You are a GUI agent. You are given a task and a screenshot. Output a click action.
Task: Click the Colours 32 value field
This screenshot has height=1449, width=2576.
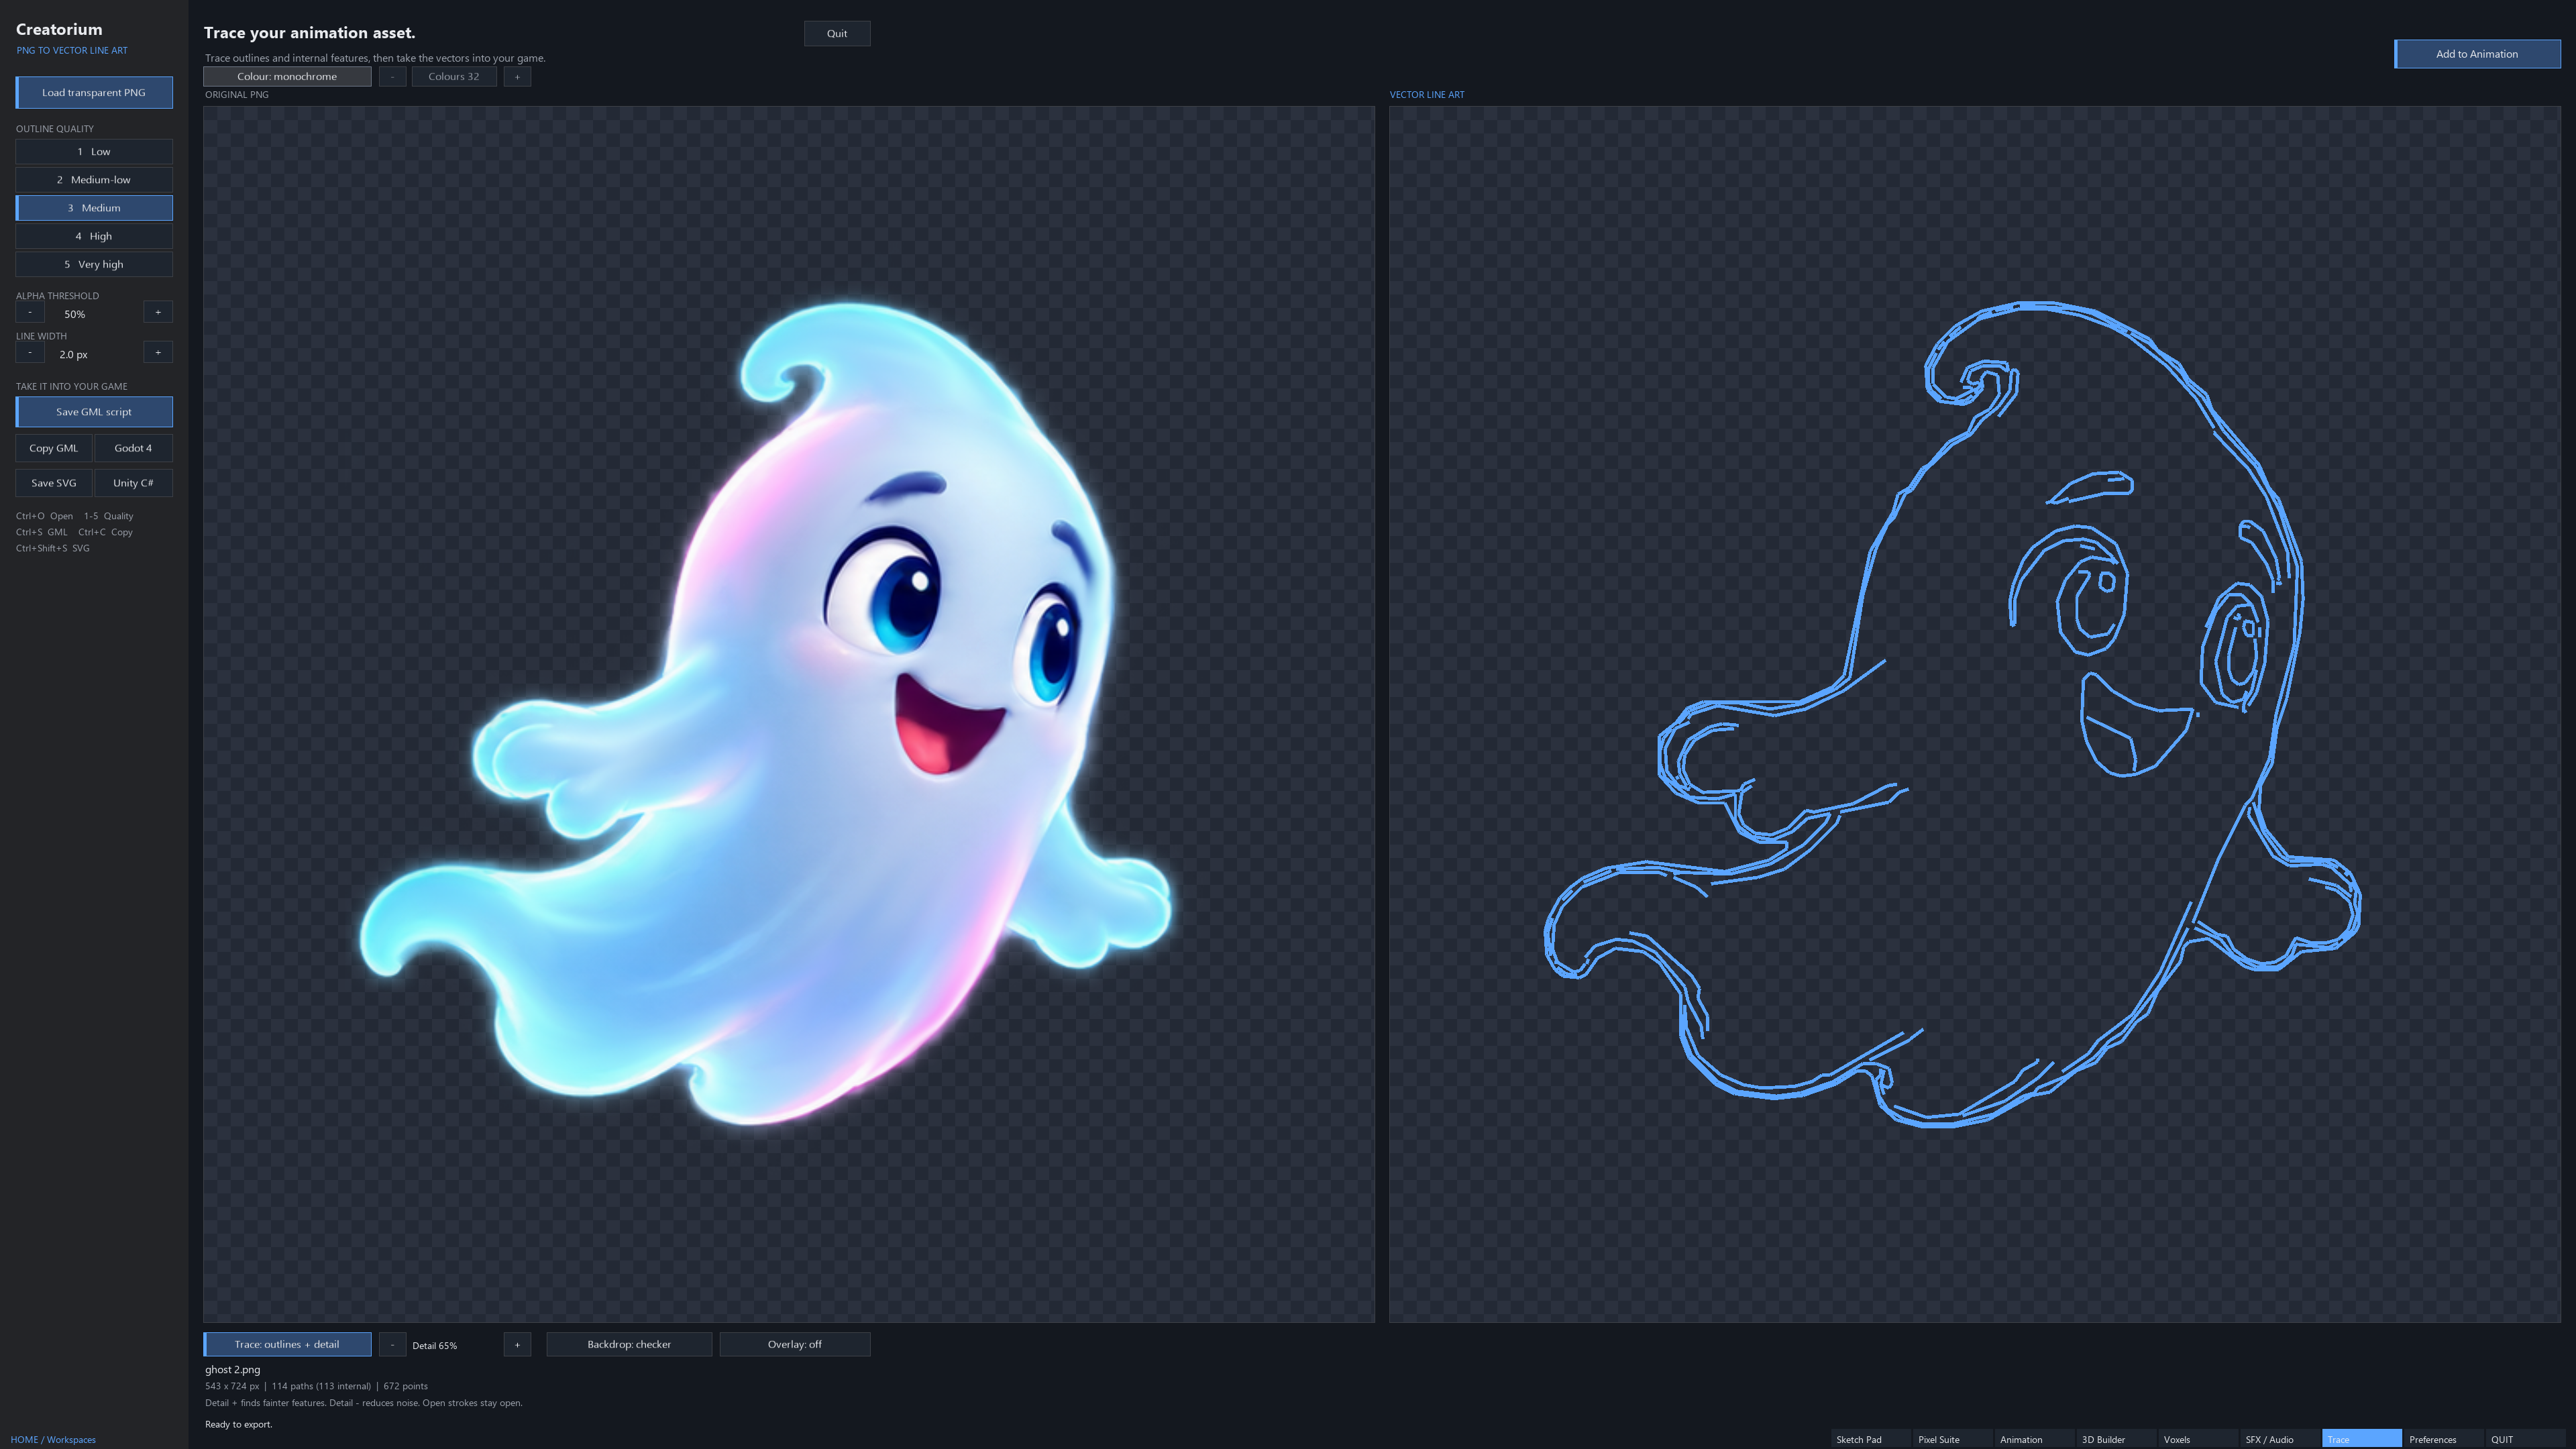[454, 77]
